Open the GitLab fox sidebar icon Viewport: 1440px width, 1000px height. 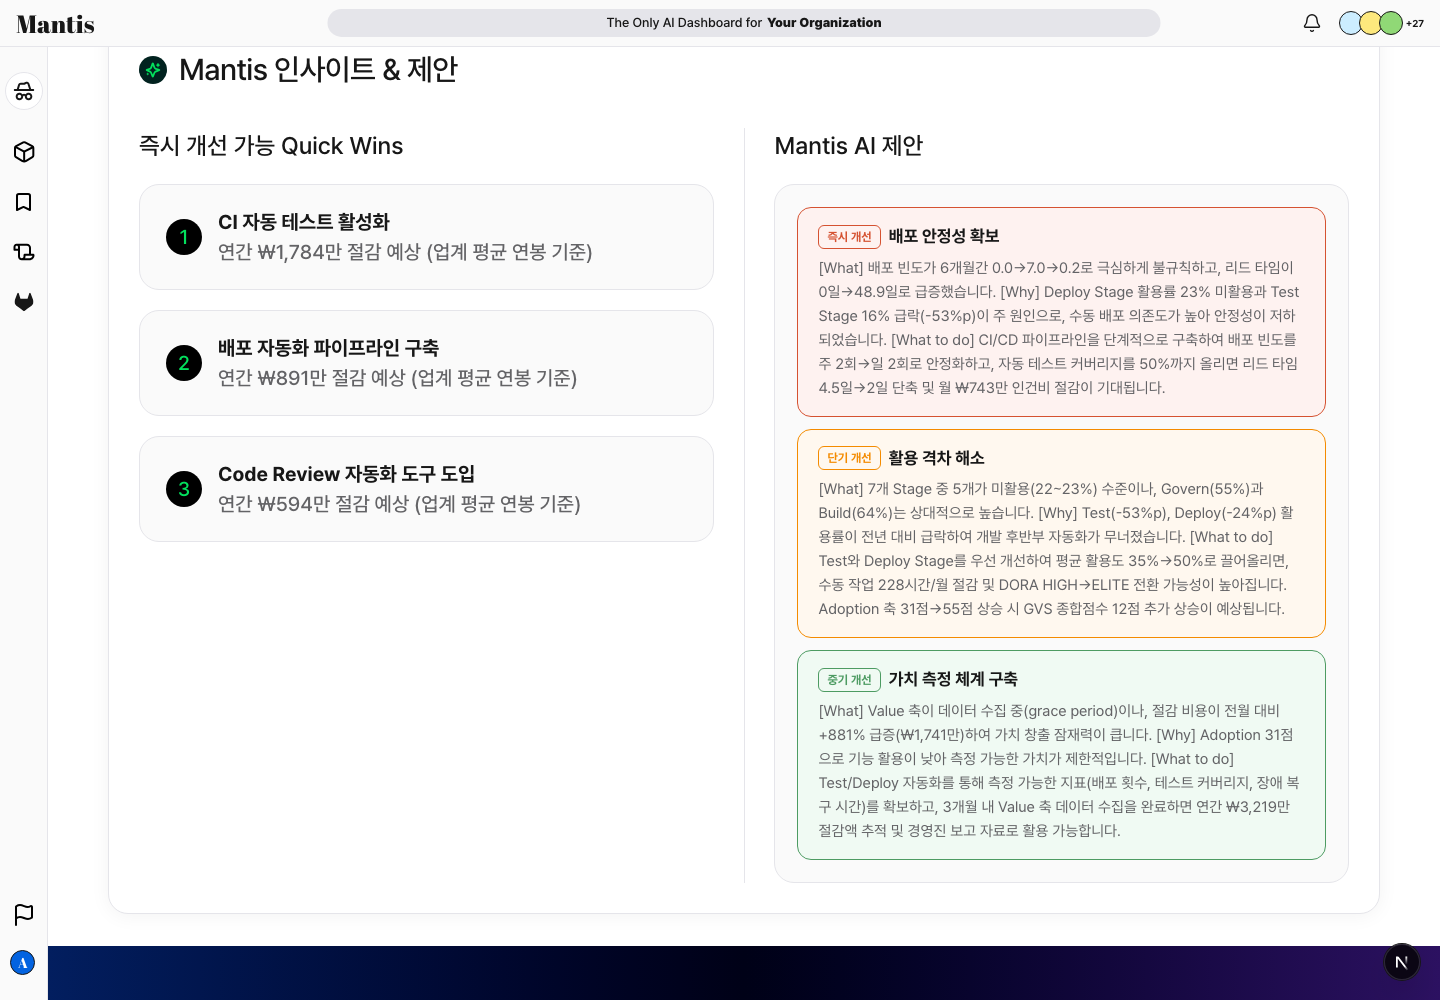click(x=24, y=302)
